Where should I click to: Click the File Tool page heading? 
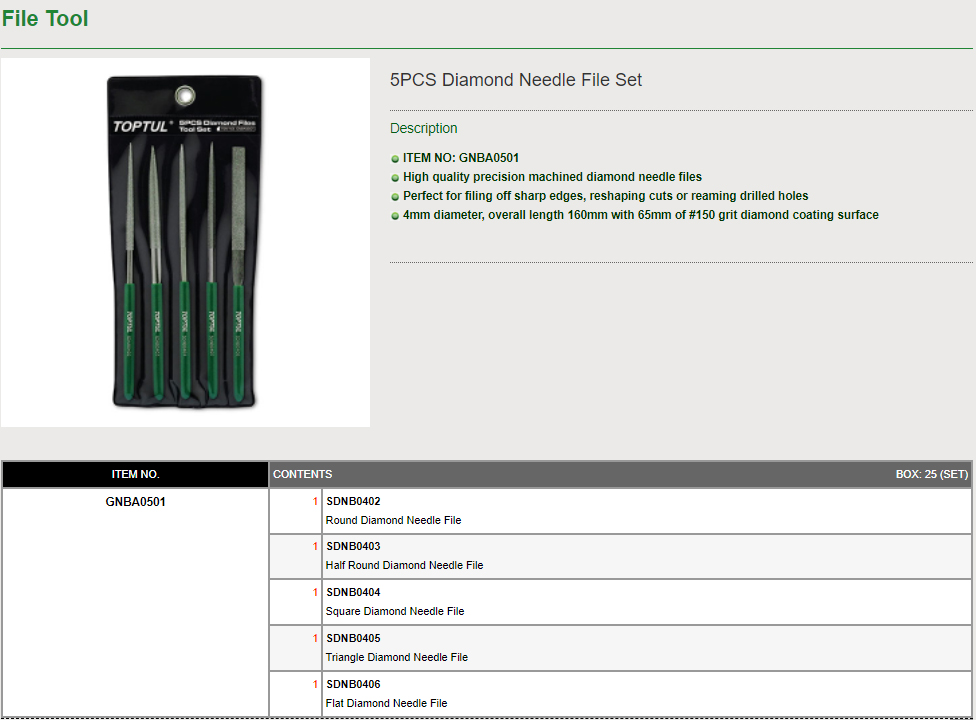pos(45,19)
